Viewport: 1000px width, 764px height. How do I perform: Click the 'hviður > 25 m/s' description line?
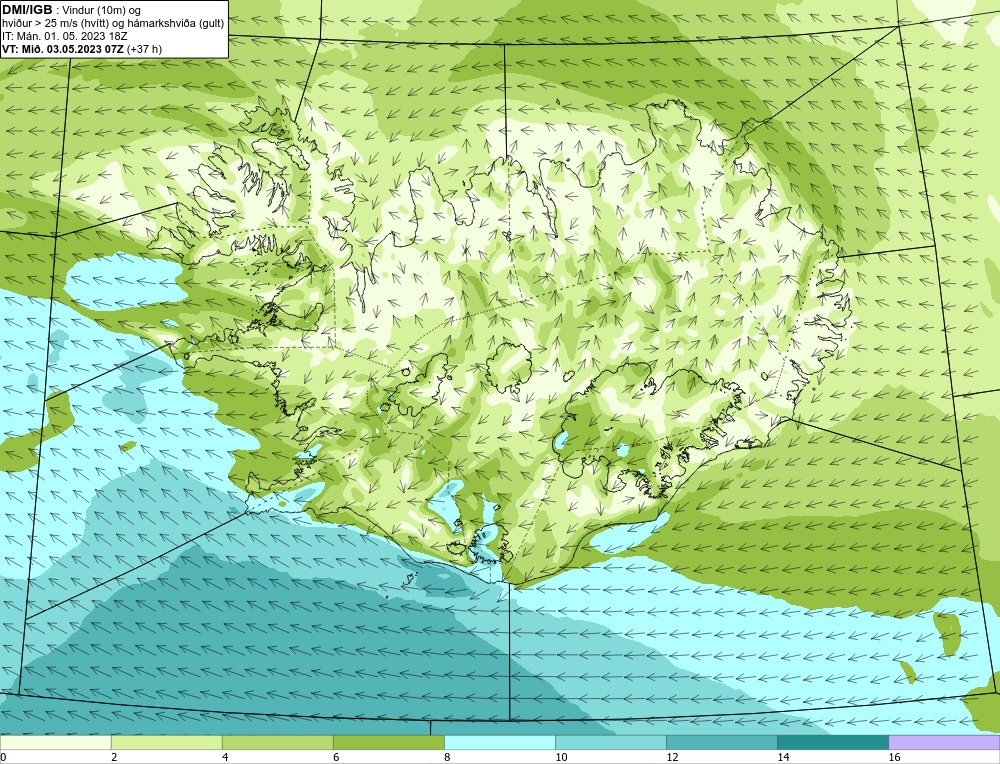(x=113, y=24)
